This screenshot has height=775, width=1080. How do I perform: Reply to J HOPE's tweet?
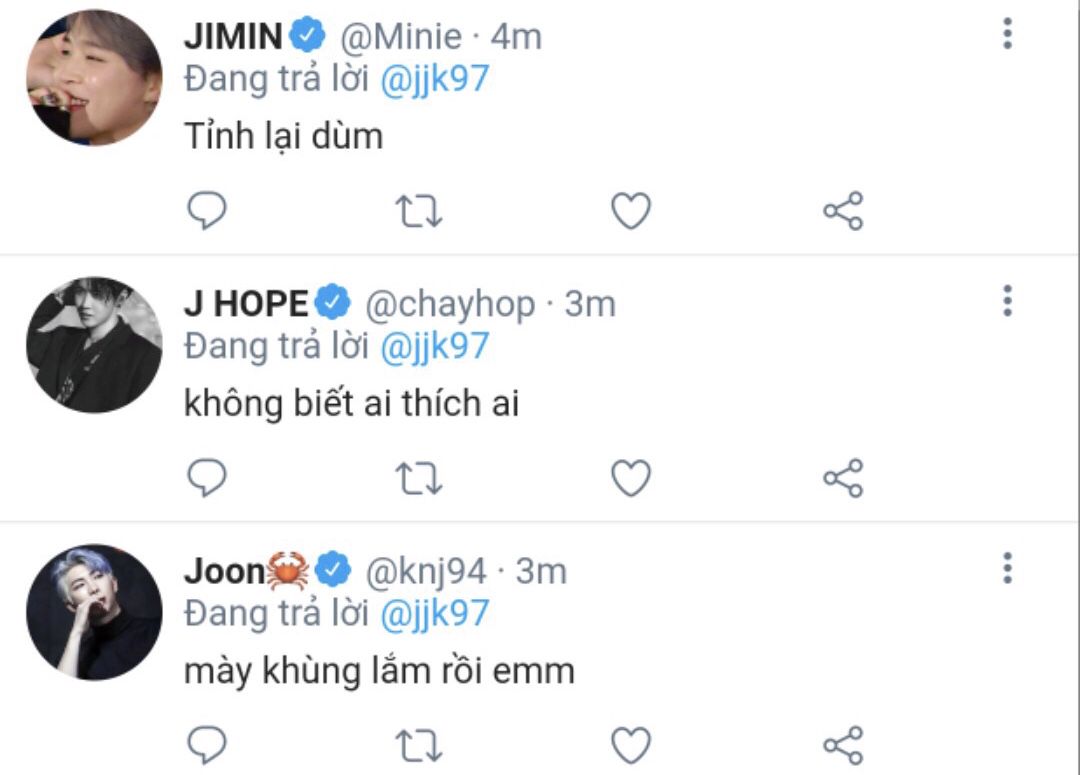207,477
